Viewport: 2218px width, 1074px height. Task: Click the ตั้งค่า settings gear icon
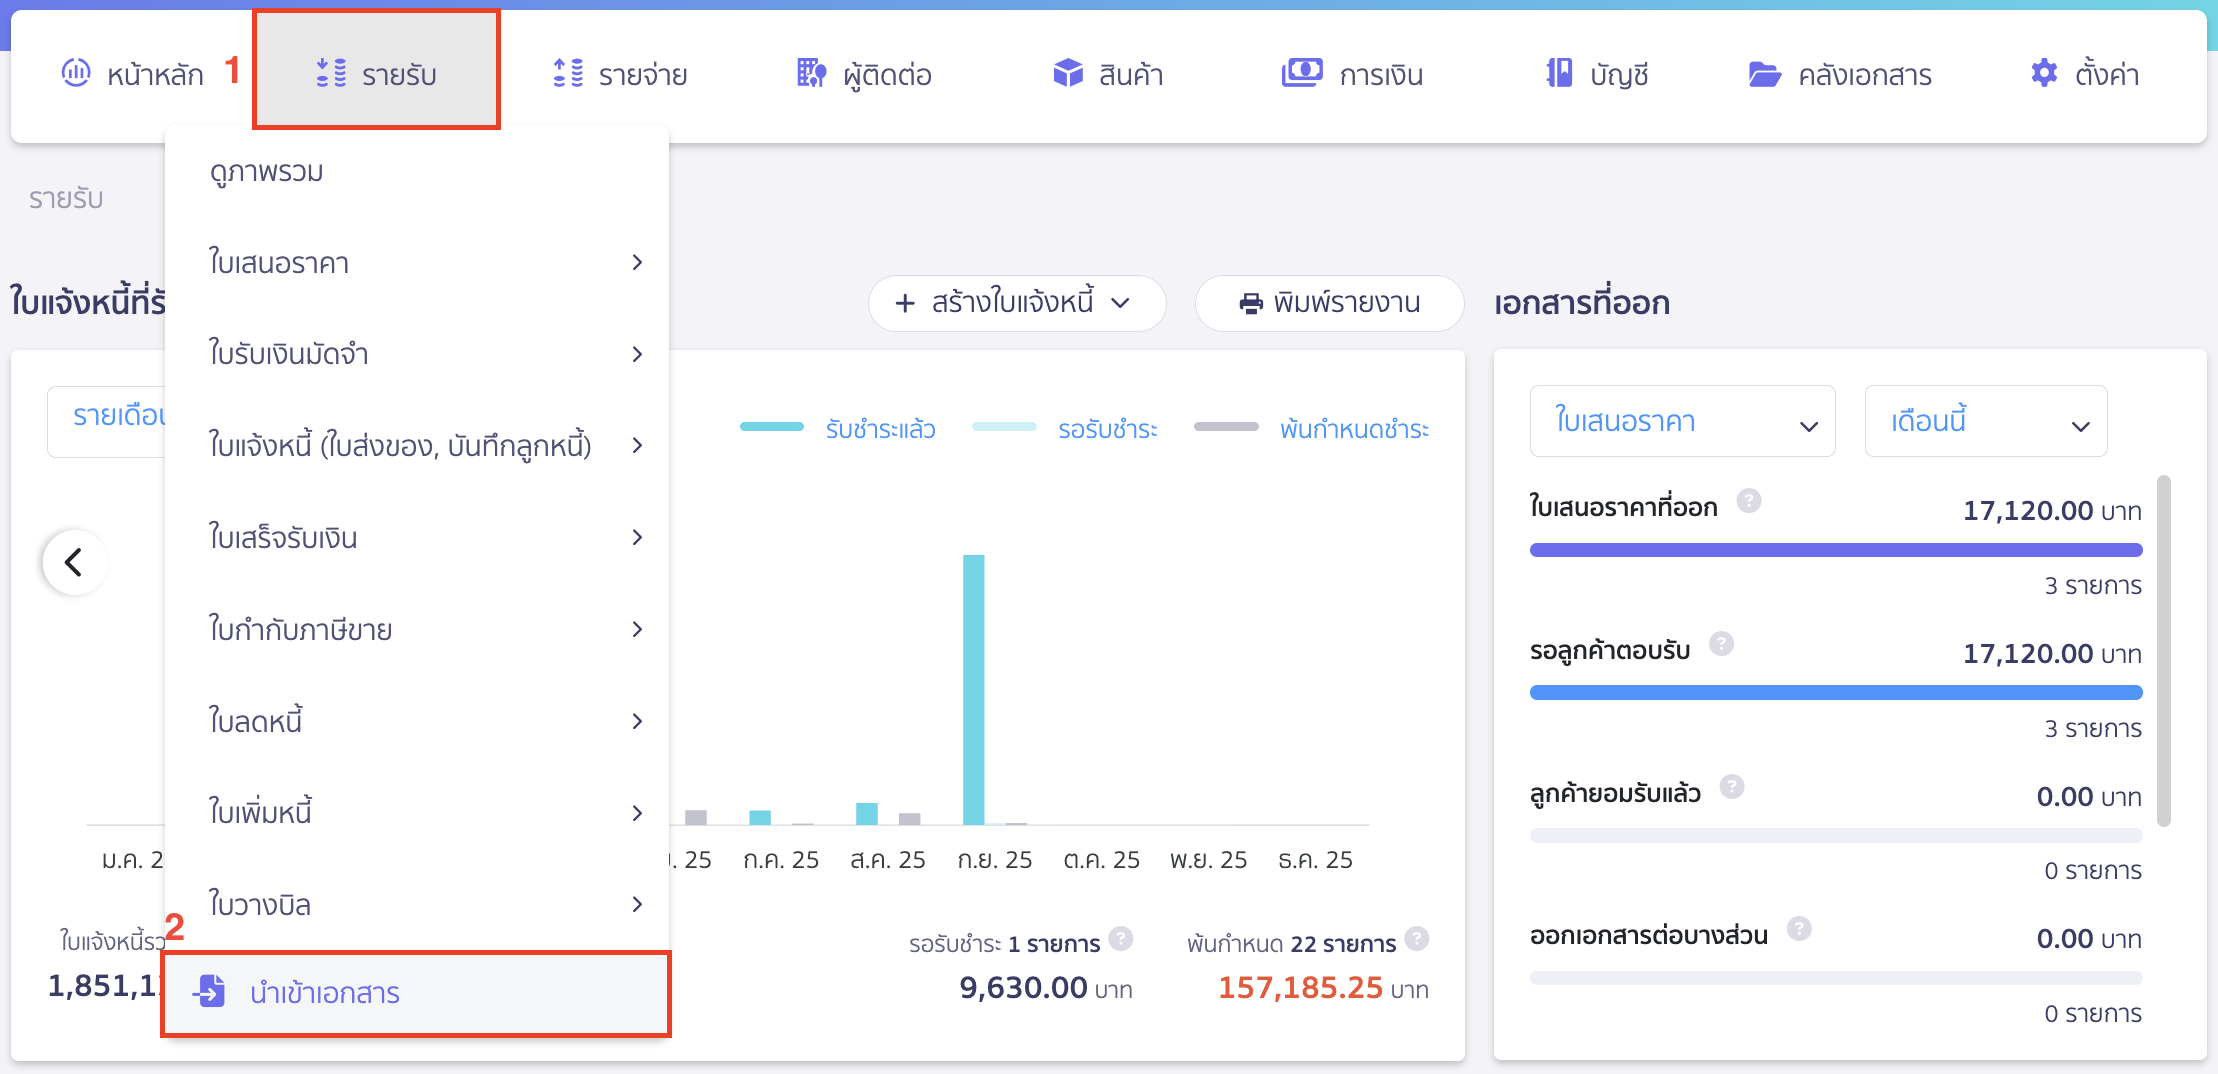[x=2042, y=73]
